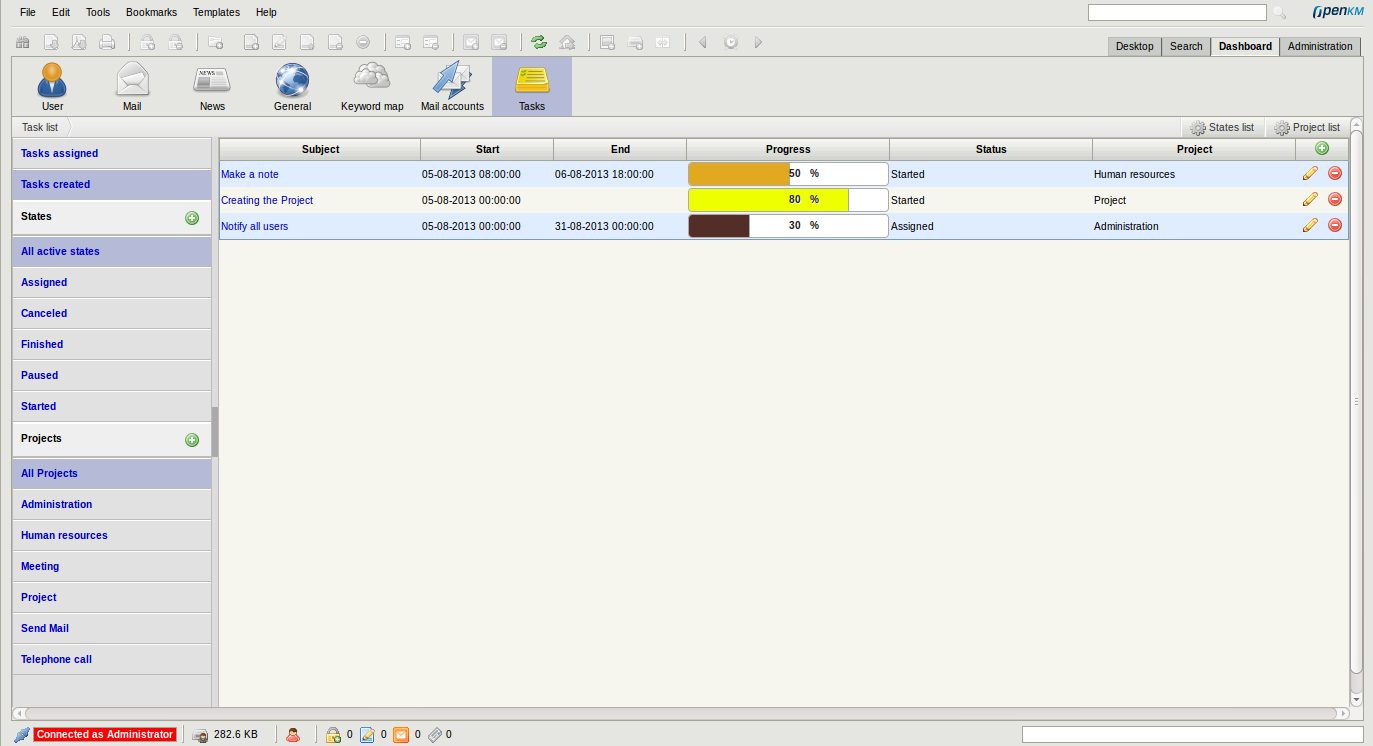Open 'Creating the Project' task link

click(x=267, y=200)
